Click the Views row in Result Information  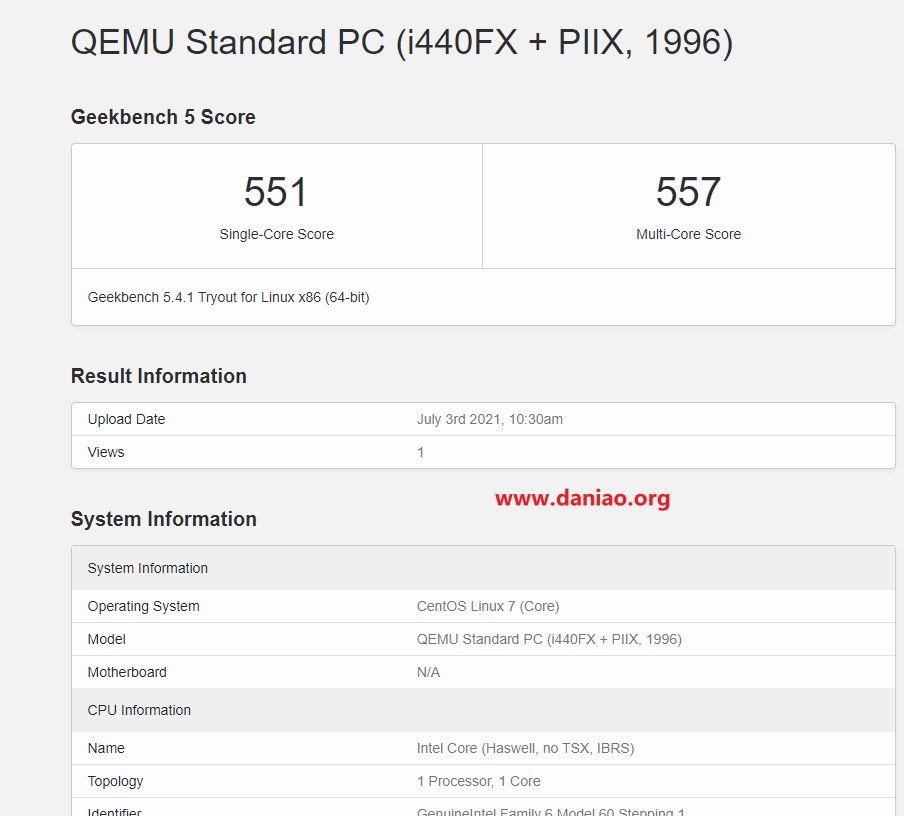pos(483,452)
